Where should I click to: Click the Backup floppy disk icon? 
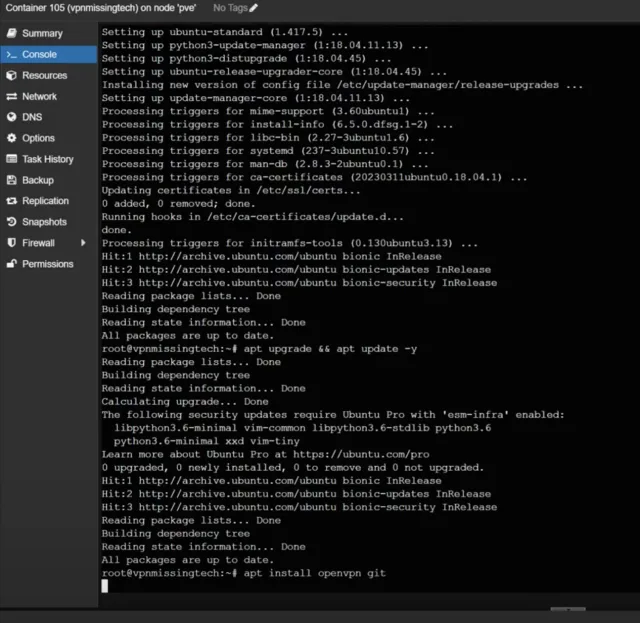point(12,180)
